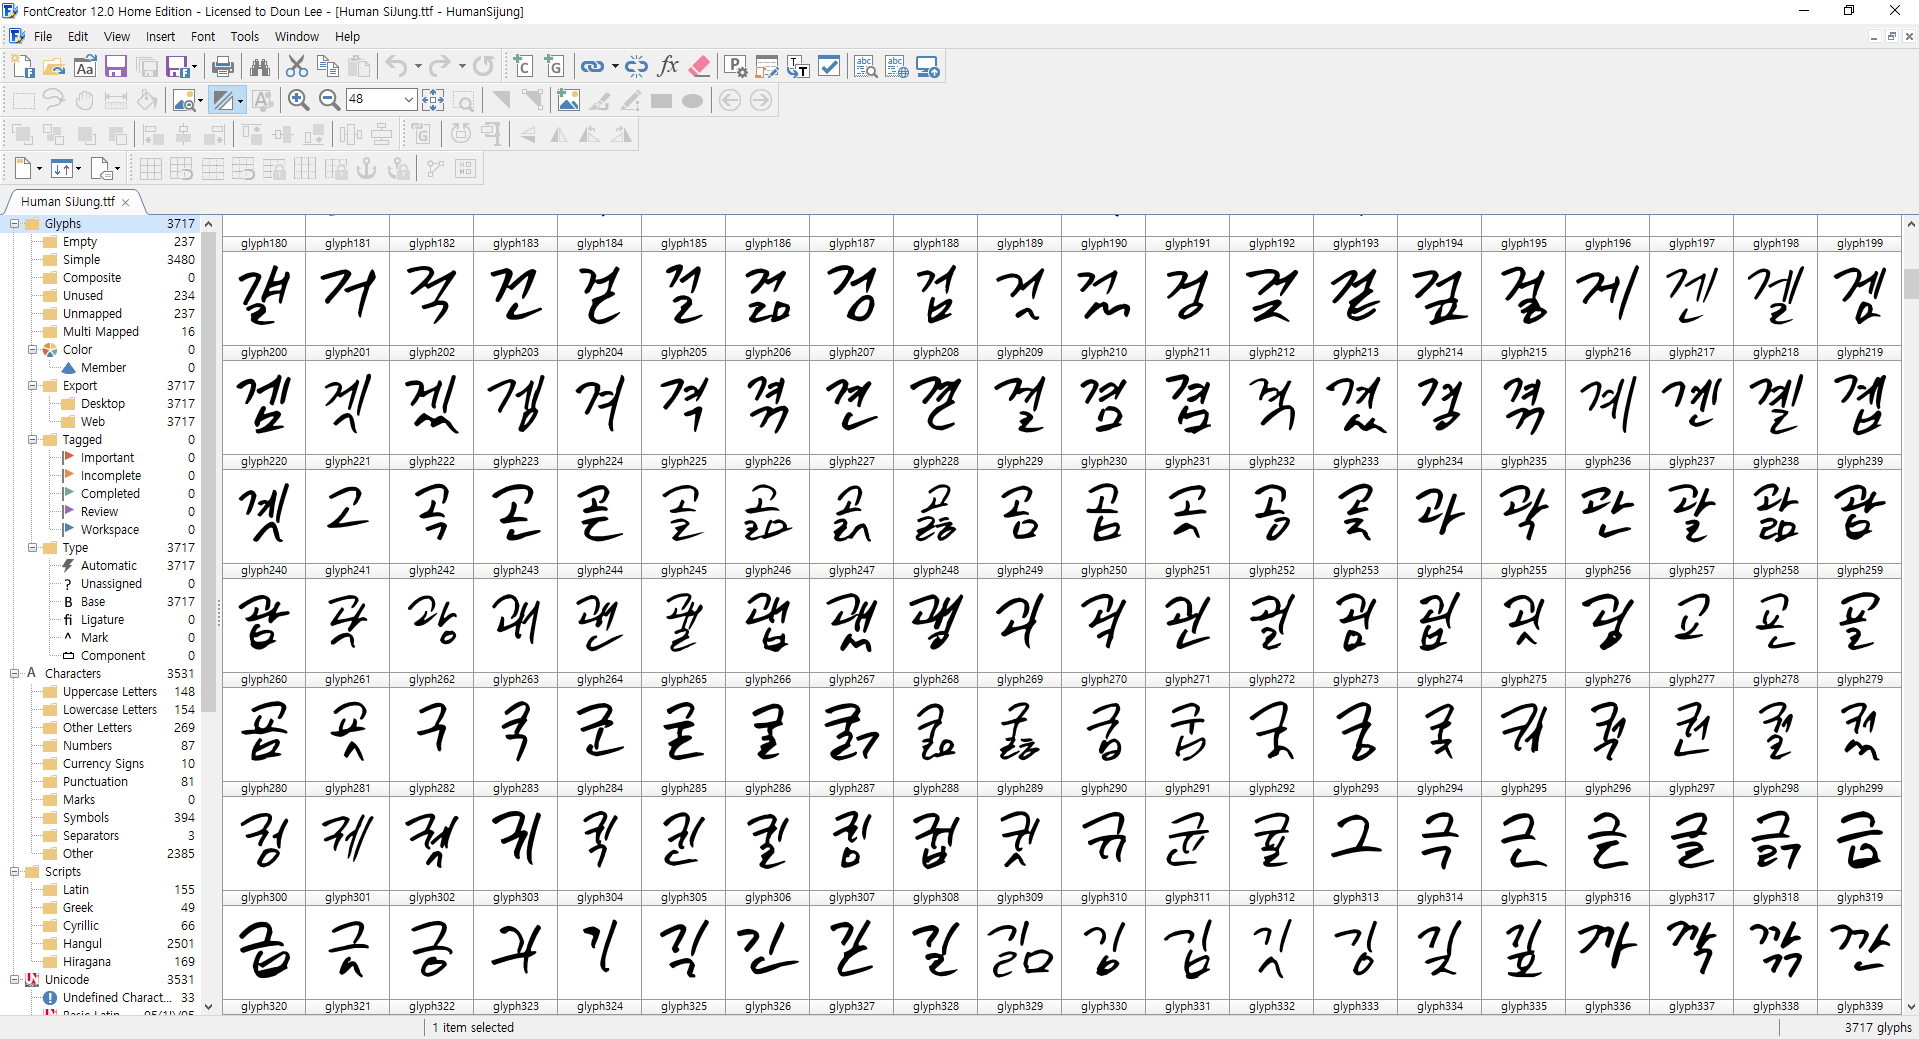1919x1039 pixels.
Task: Open the Find binoculars tool
Action: pos(260,67)
